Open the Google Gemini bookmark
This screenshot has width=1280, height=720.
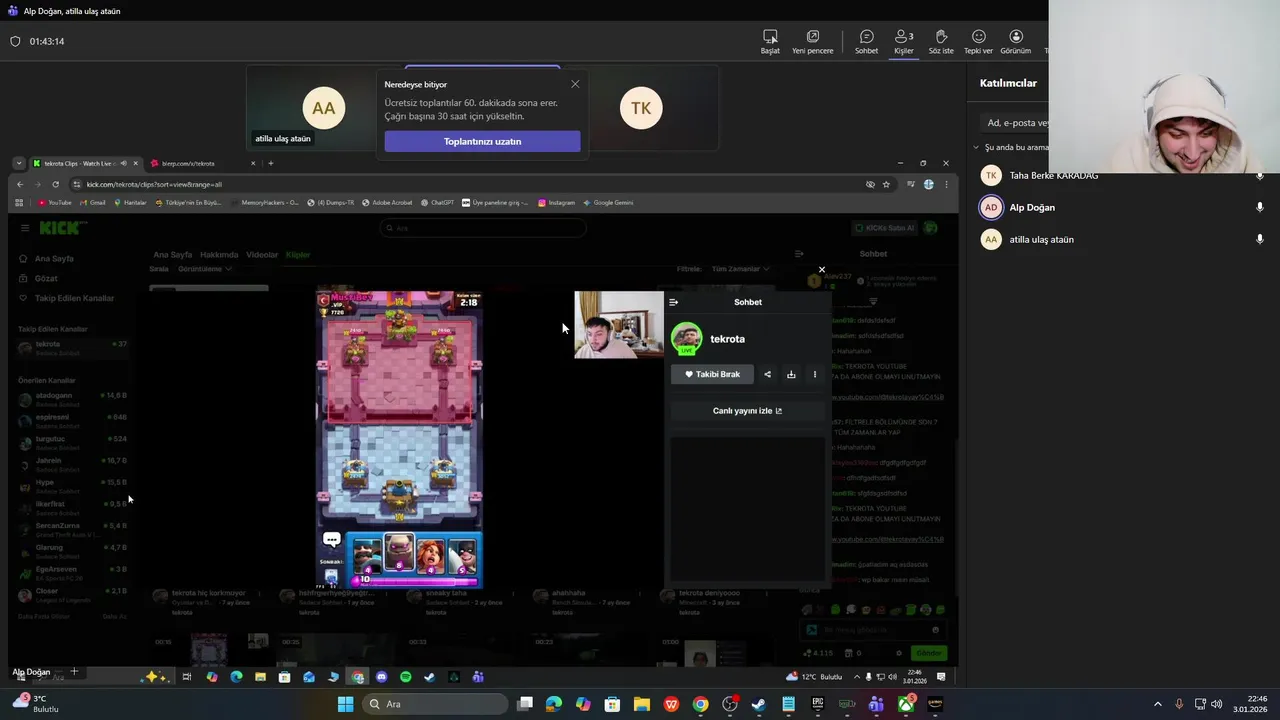pos(608,202)
